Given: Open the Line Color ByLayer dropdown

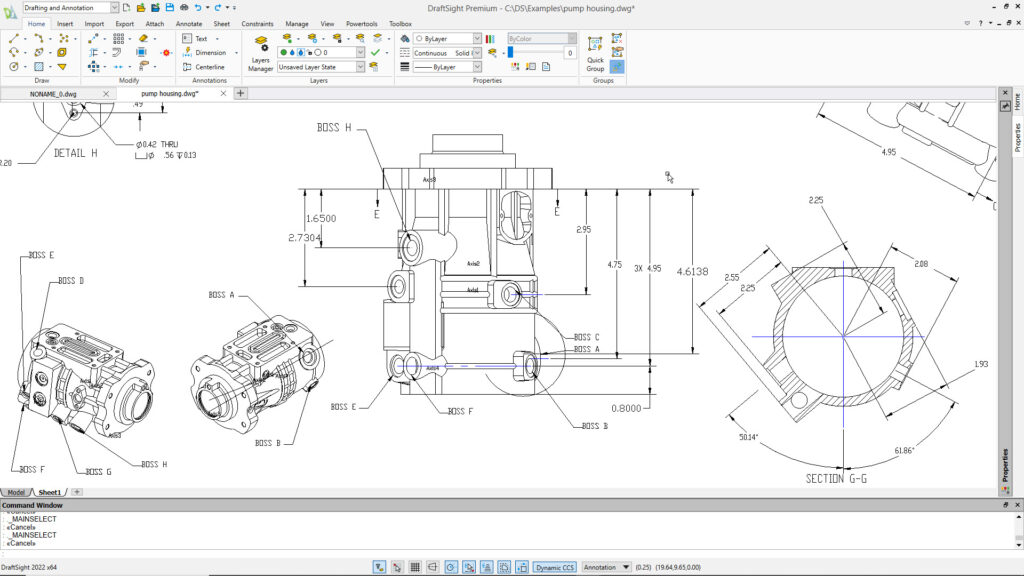Looking at the screenshot, I should pos(476,39).
